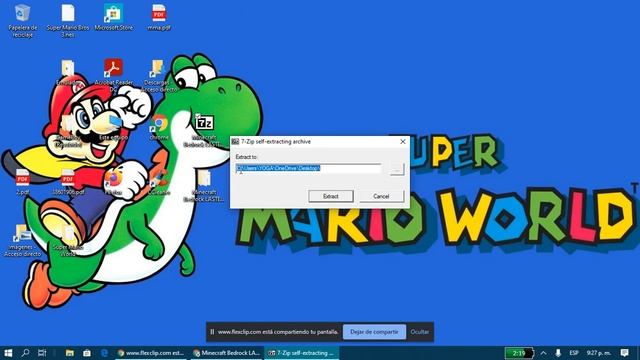Expand hidden system tray icons chevron
Image resolution: width=640 pixels, height=360 pixels.
point(543,353)
